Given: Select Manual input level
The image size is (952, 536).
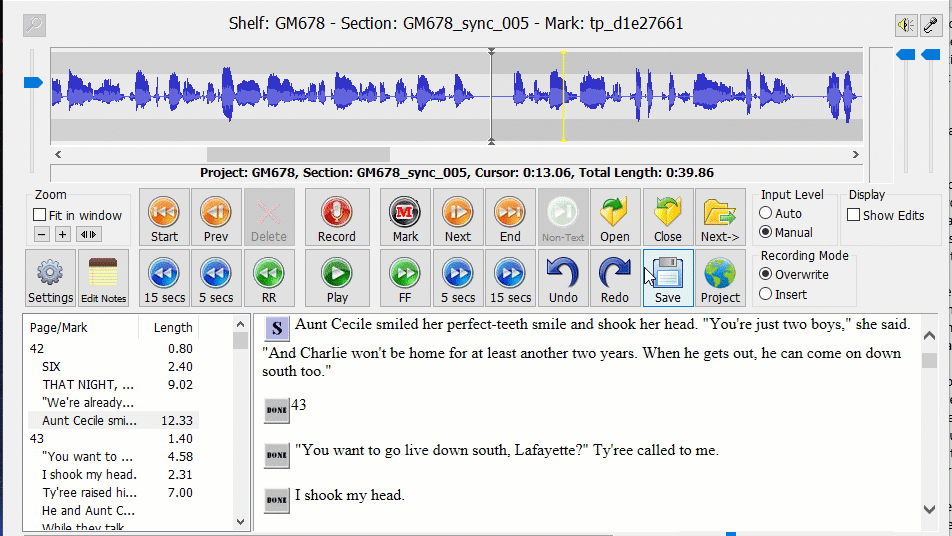Looking at the screenshot, I should [766, 232].
